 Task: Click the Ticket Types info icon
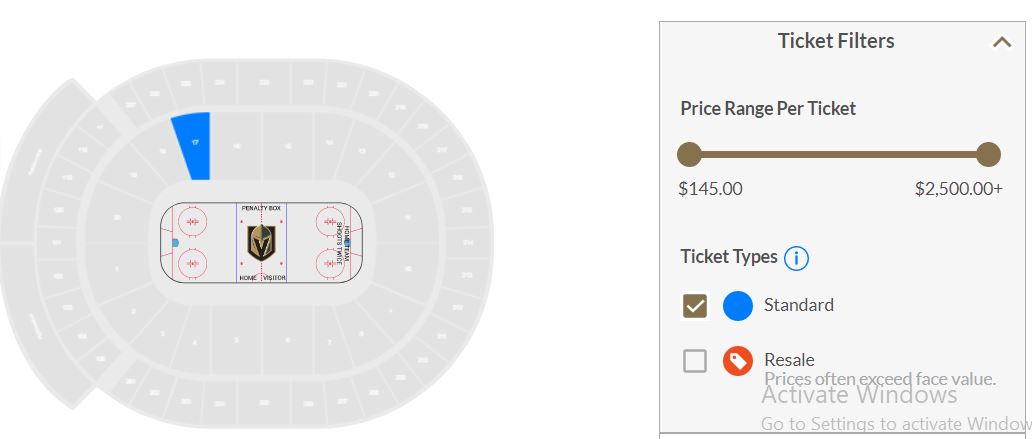[796, 258]
